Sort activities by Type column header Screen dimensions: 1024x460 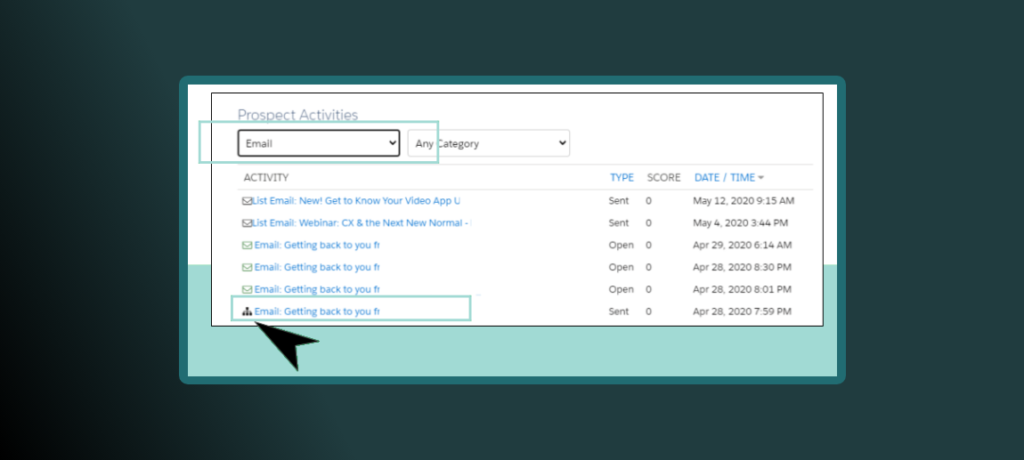[622, 177]
